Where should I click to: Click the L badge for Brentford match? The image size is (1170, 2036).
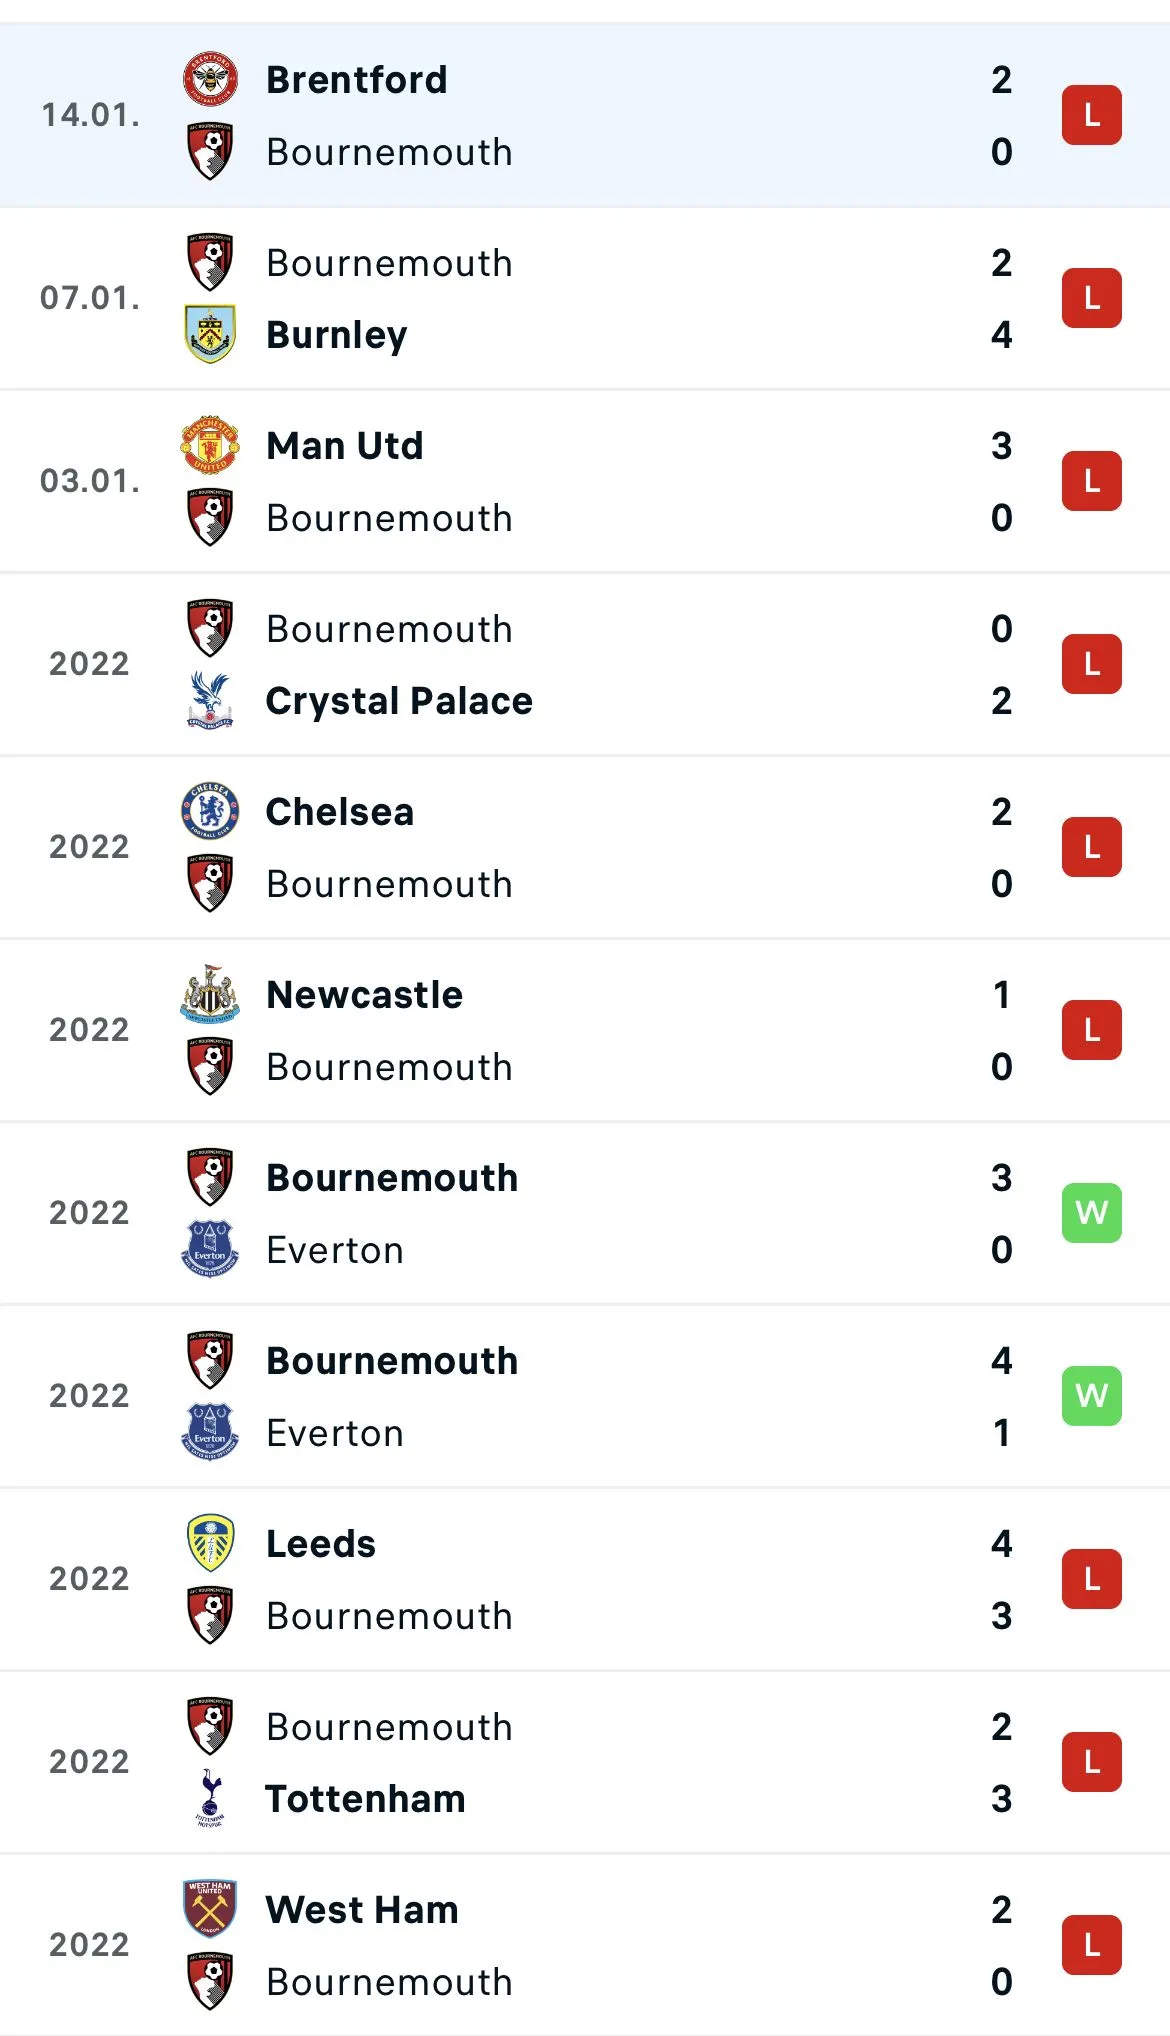click(1091, 115)
